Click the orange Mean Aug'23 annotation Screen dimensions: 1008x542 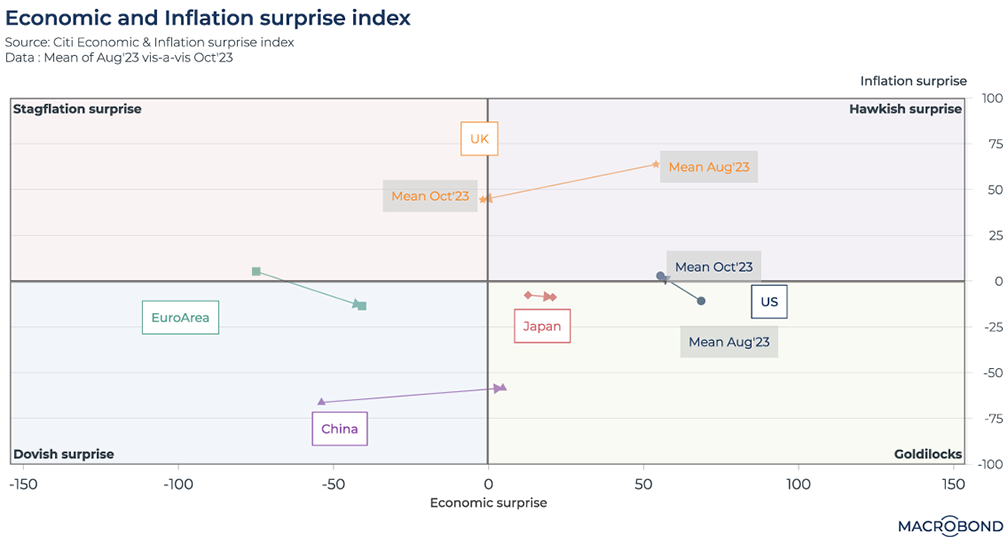[708, 167]
